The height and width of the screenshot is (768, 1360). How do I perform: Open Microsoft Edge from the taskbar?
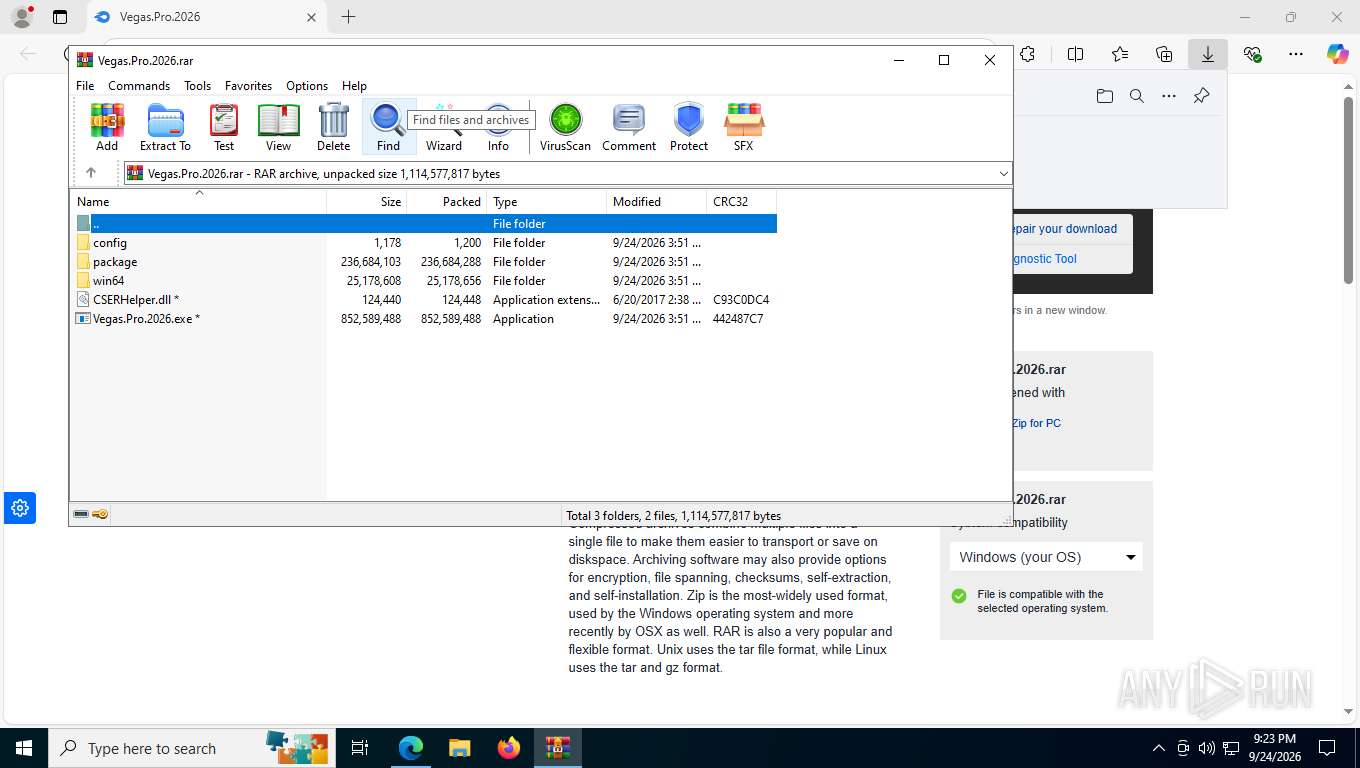point(411,748)
